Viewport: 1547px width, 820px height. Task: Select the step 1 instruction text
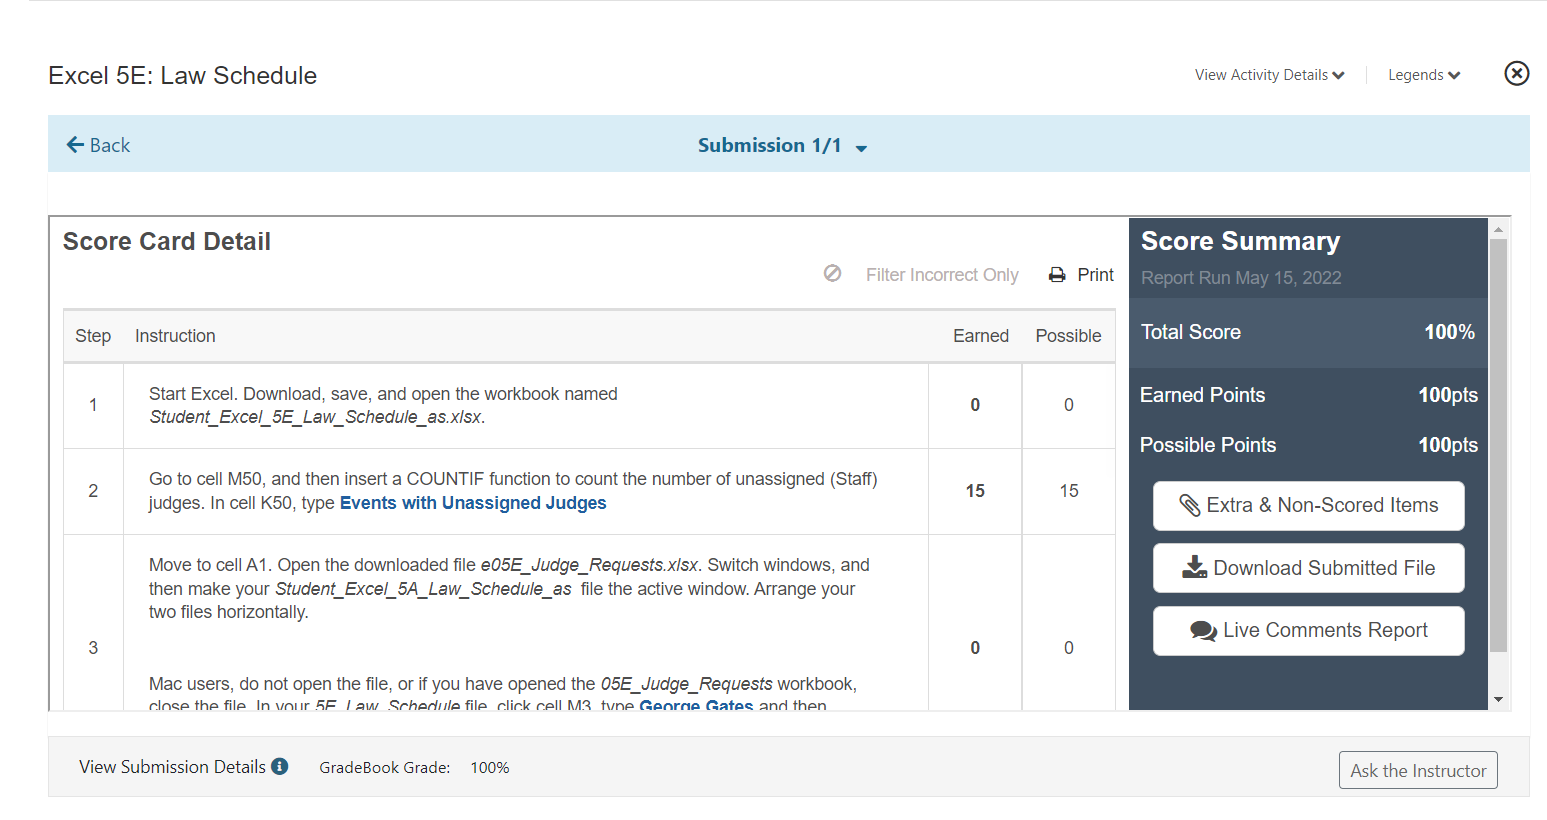[x=383, y=405]
